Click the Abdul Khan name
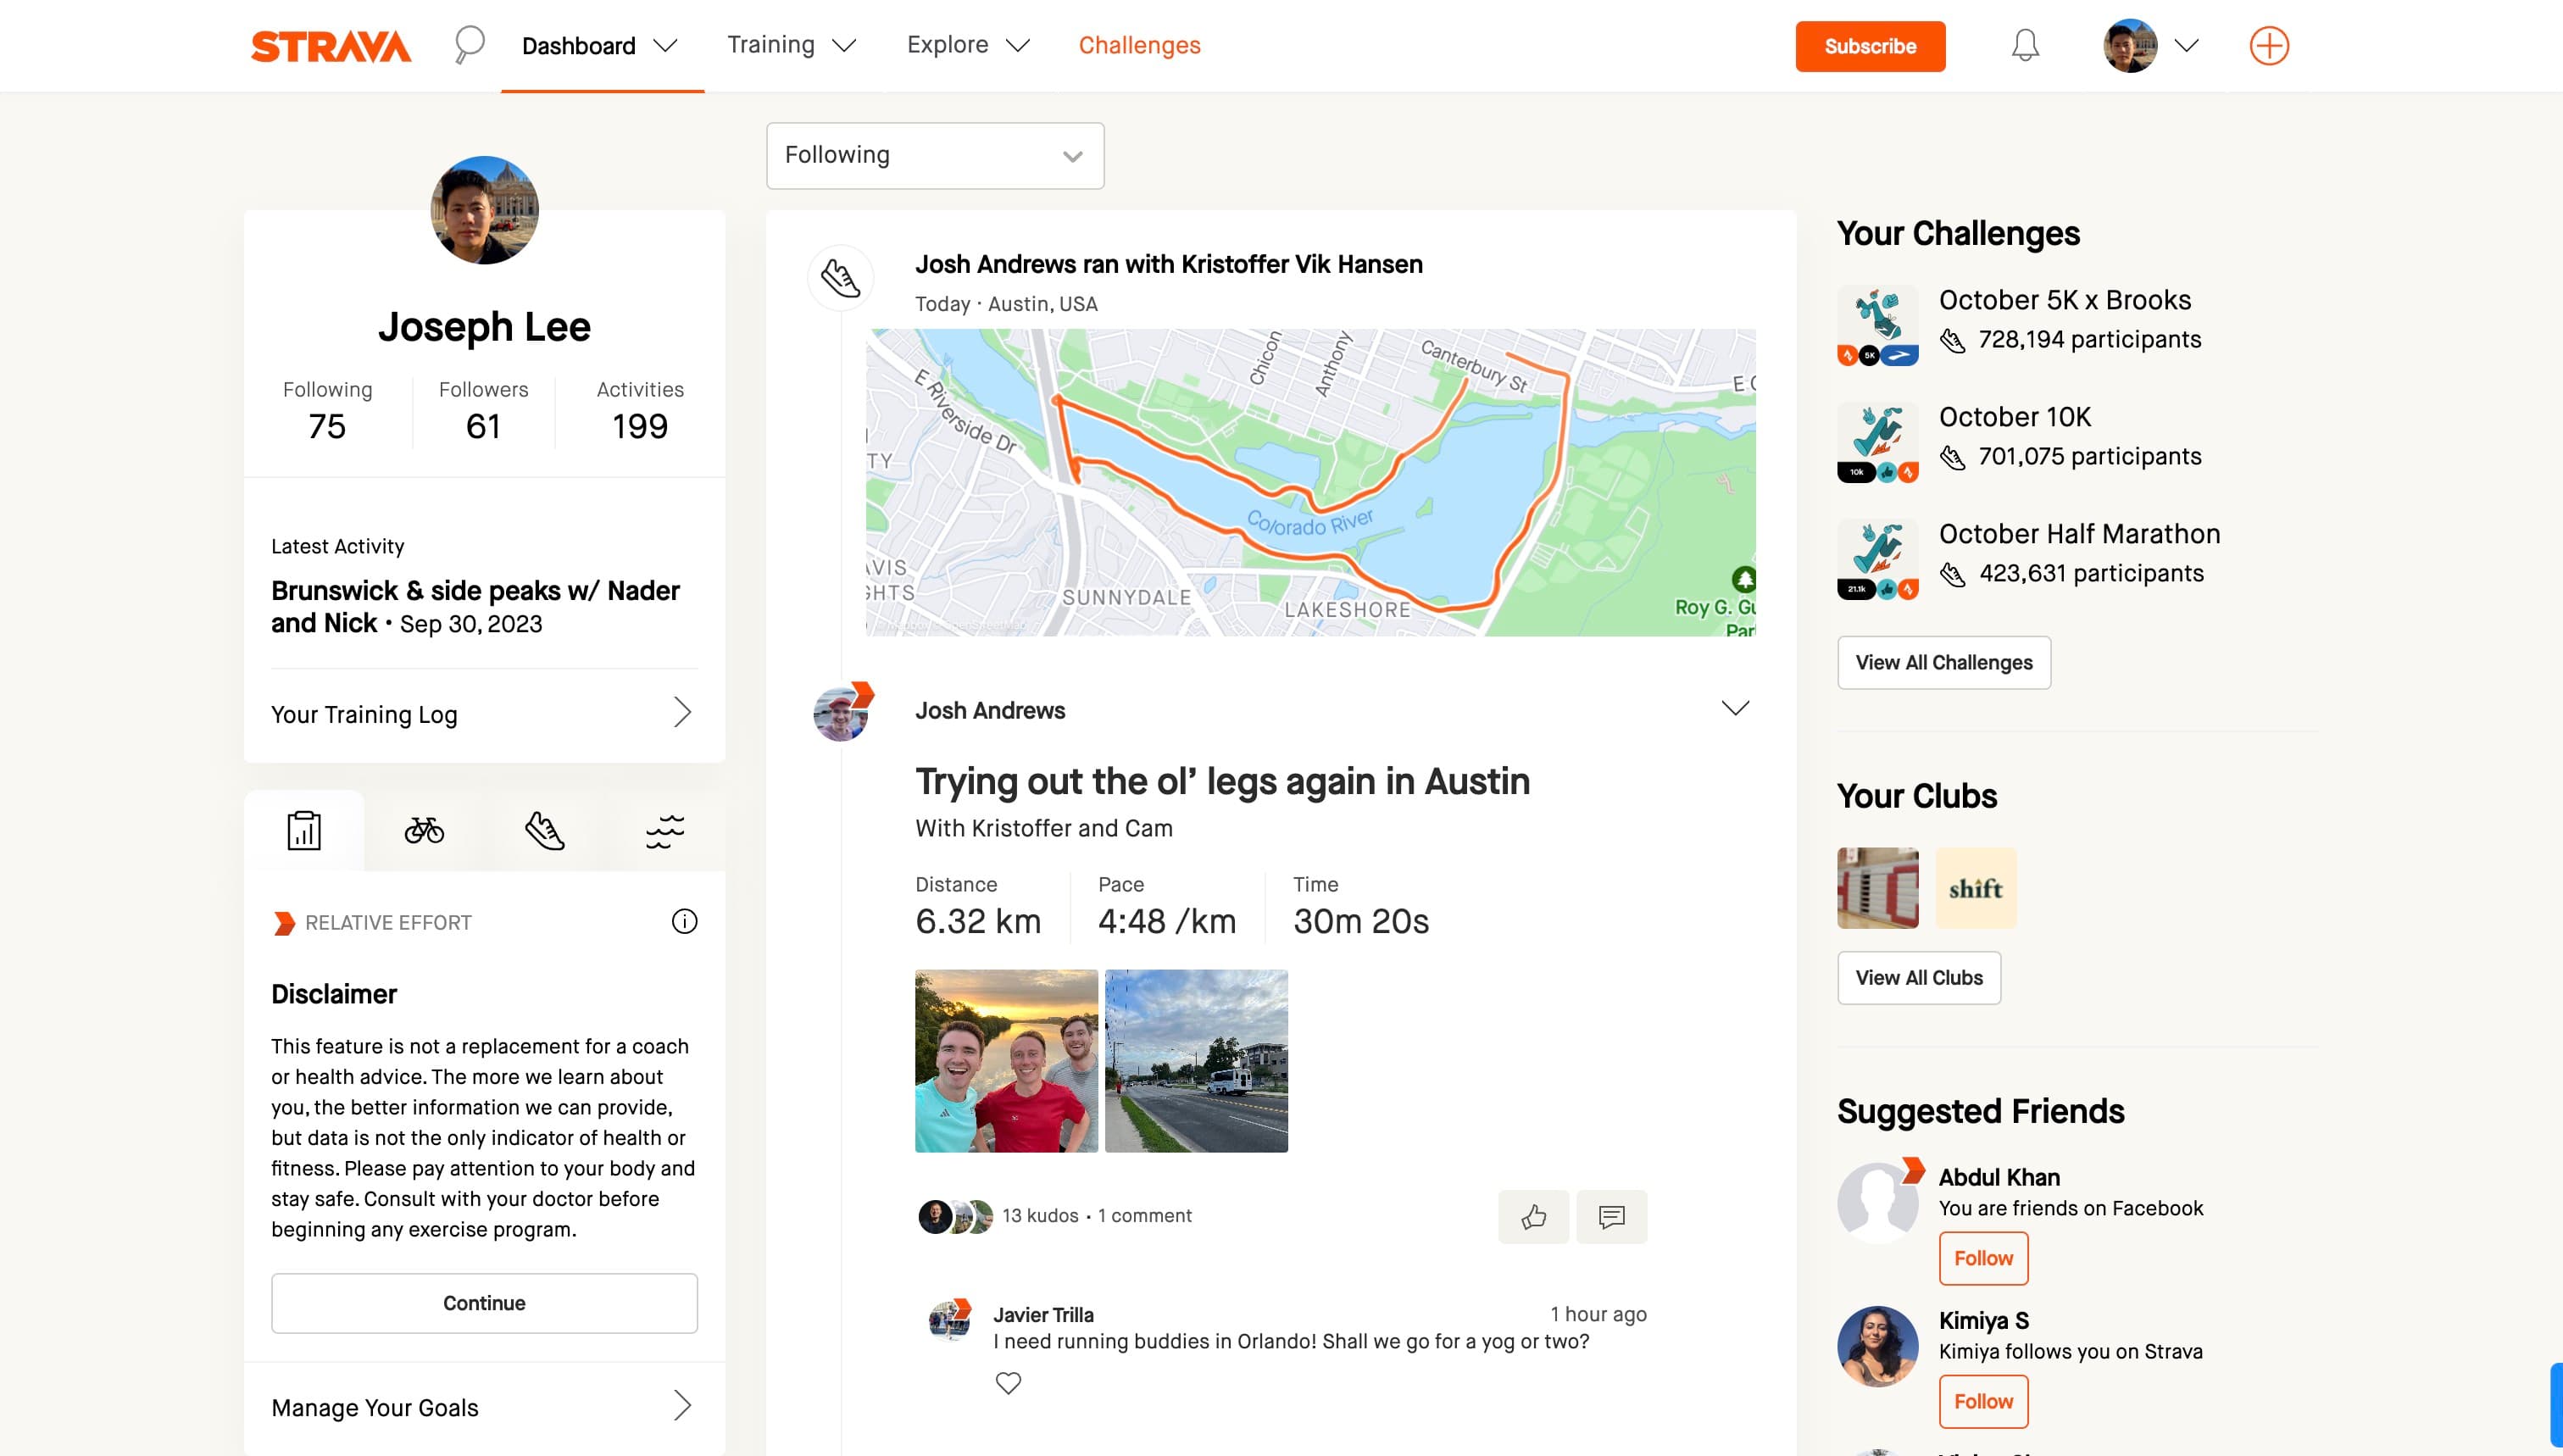The image size is (2563, 1456). (1999, 1177)
